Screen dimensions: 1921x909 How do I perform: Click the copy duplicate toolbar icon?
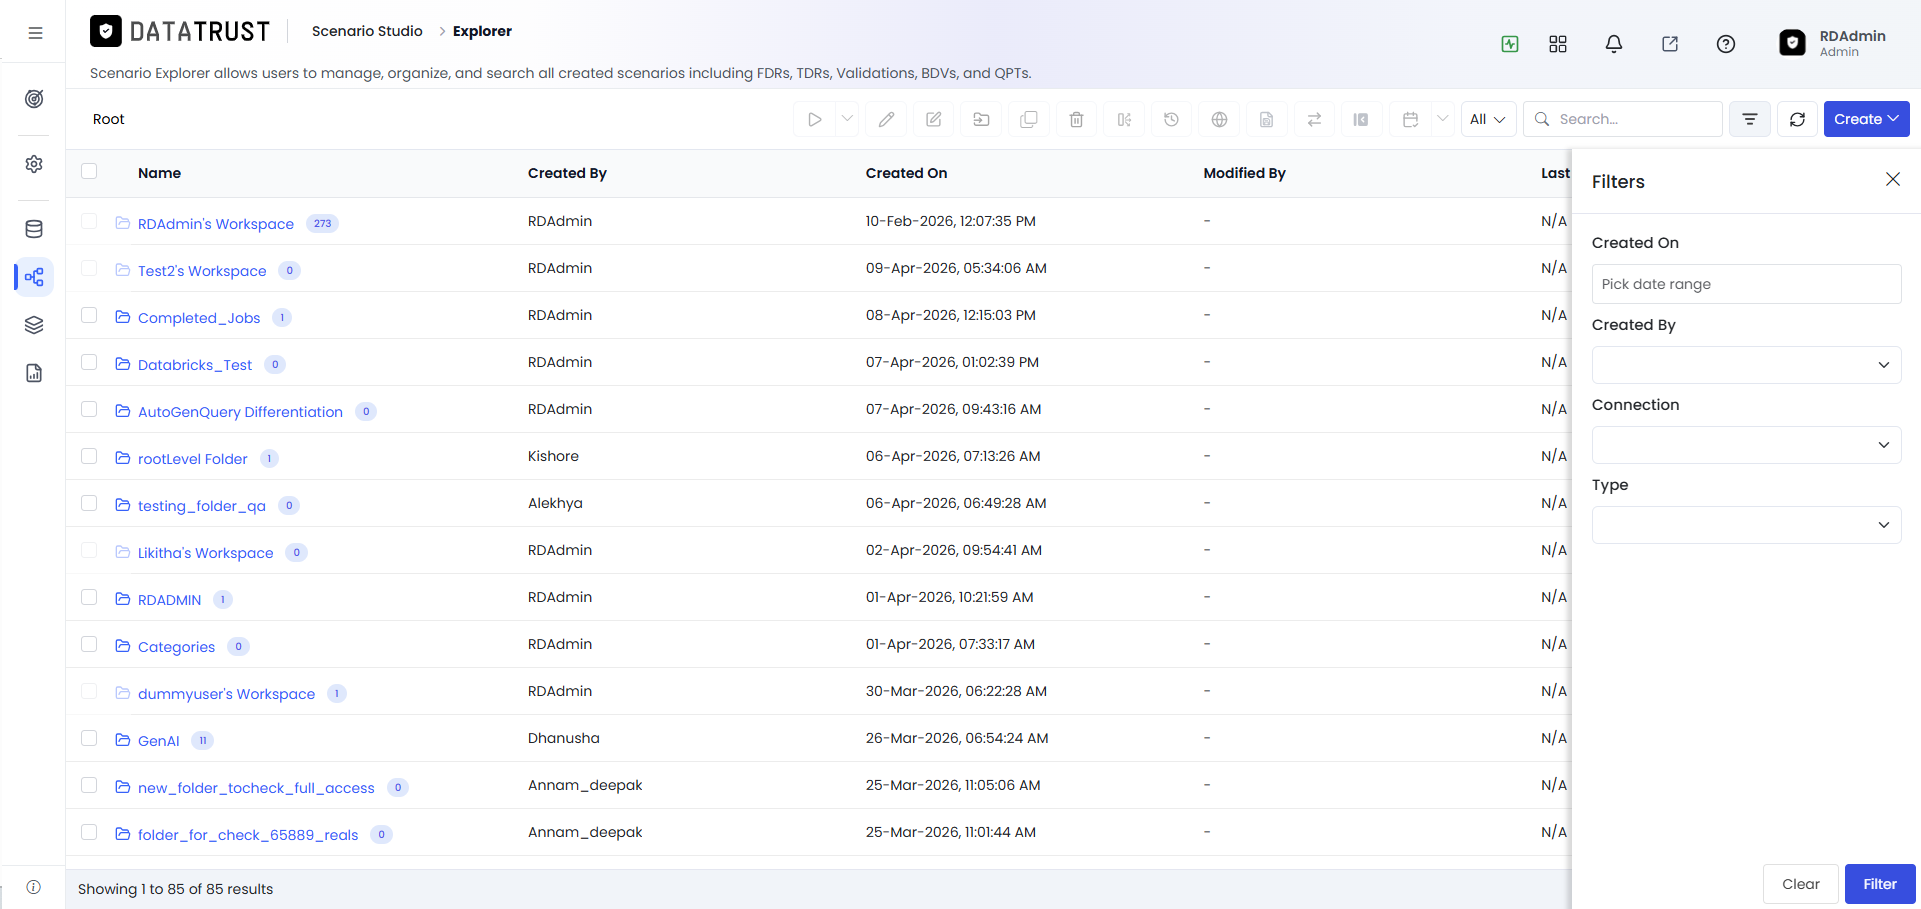[x=1029, y=119]
